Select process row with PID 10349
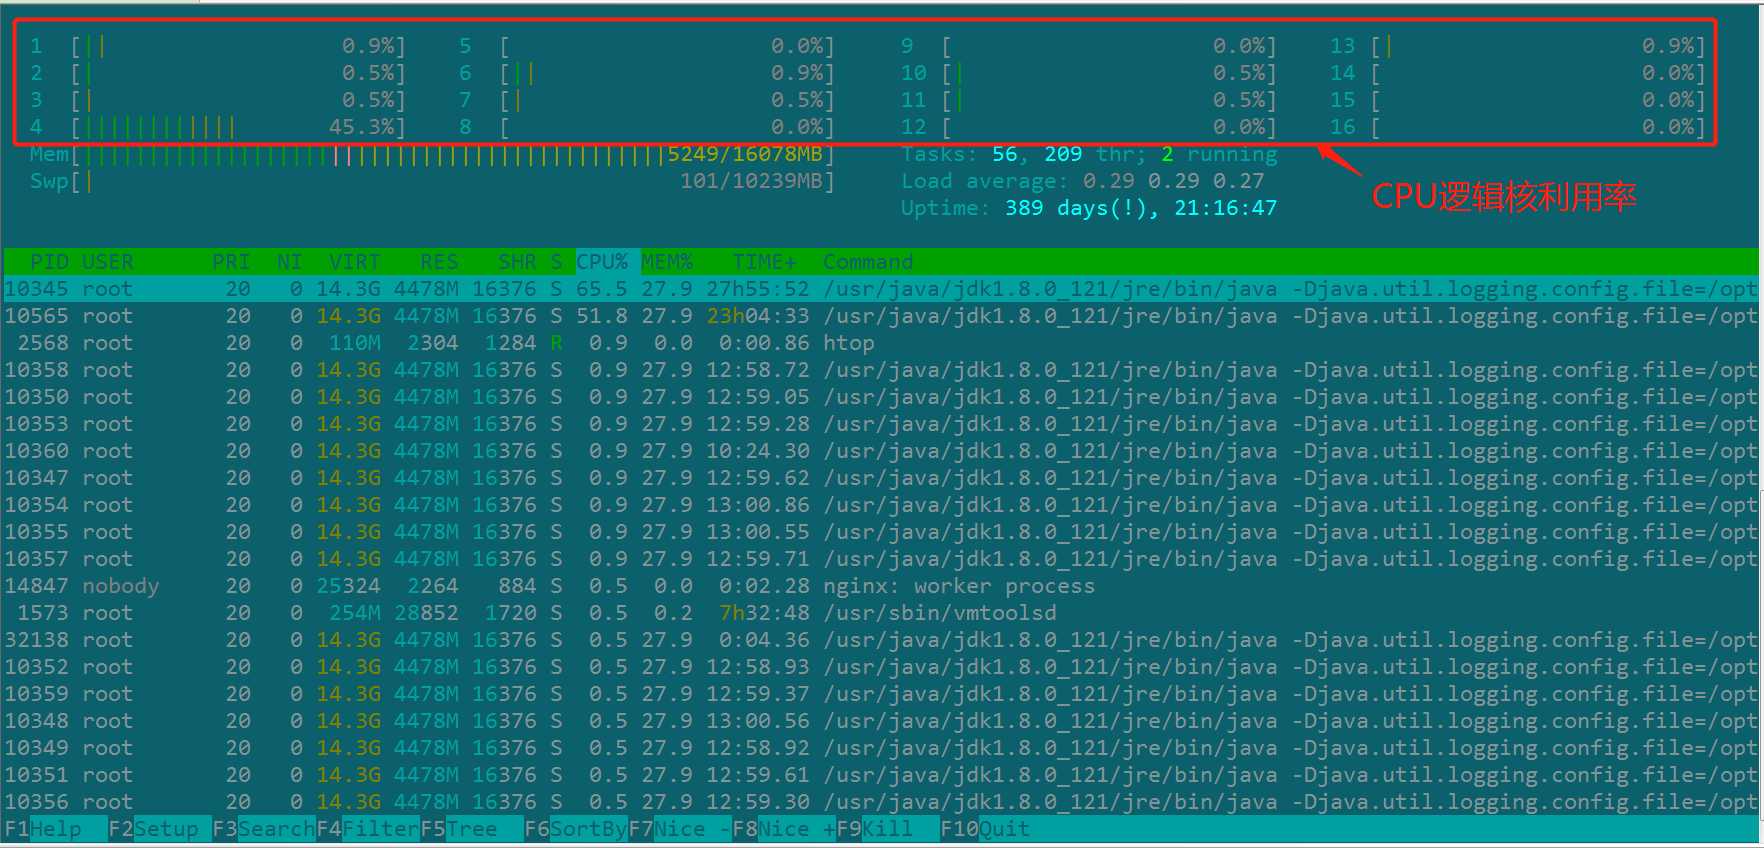1764x848 pixels. pos(881,748)
